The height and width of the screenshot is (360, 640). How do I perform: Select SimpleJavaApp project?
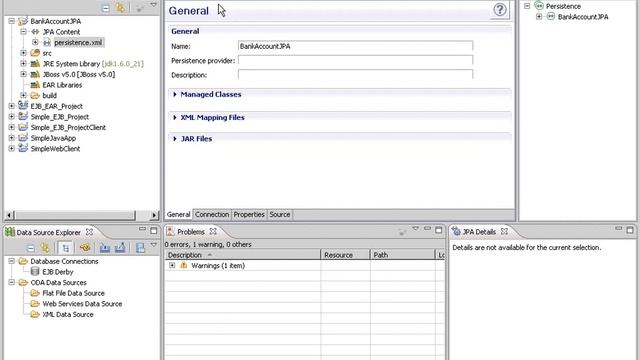[53, 138]
